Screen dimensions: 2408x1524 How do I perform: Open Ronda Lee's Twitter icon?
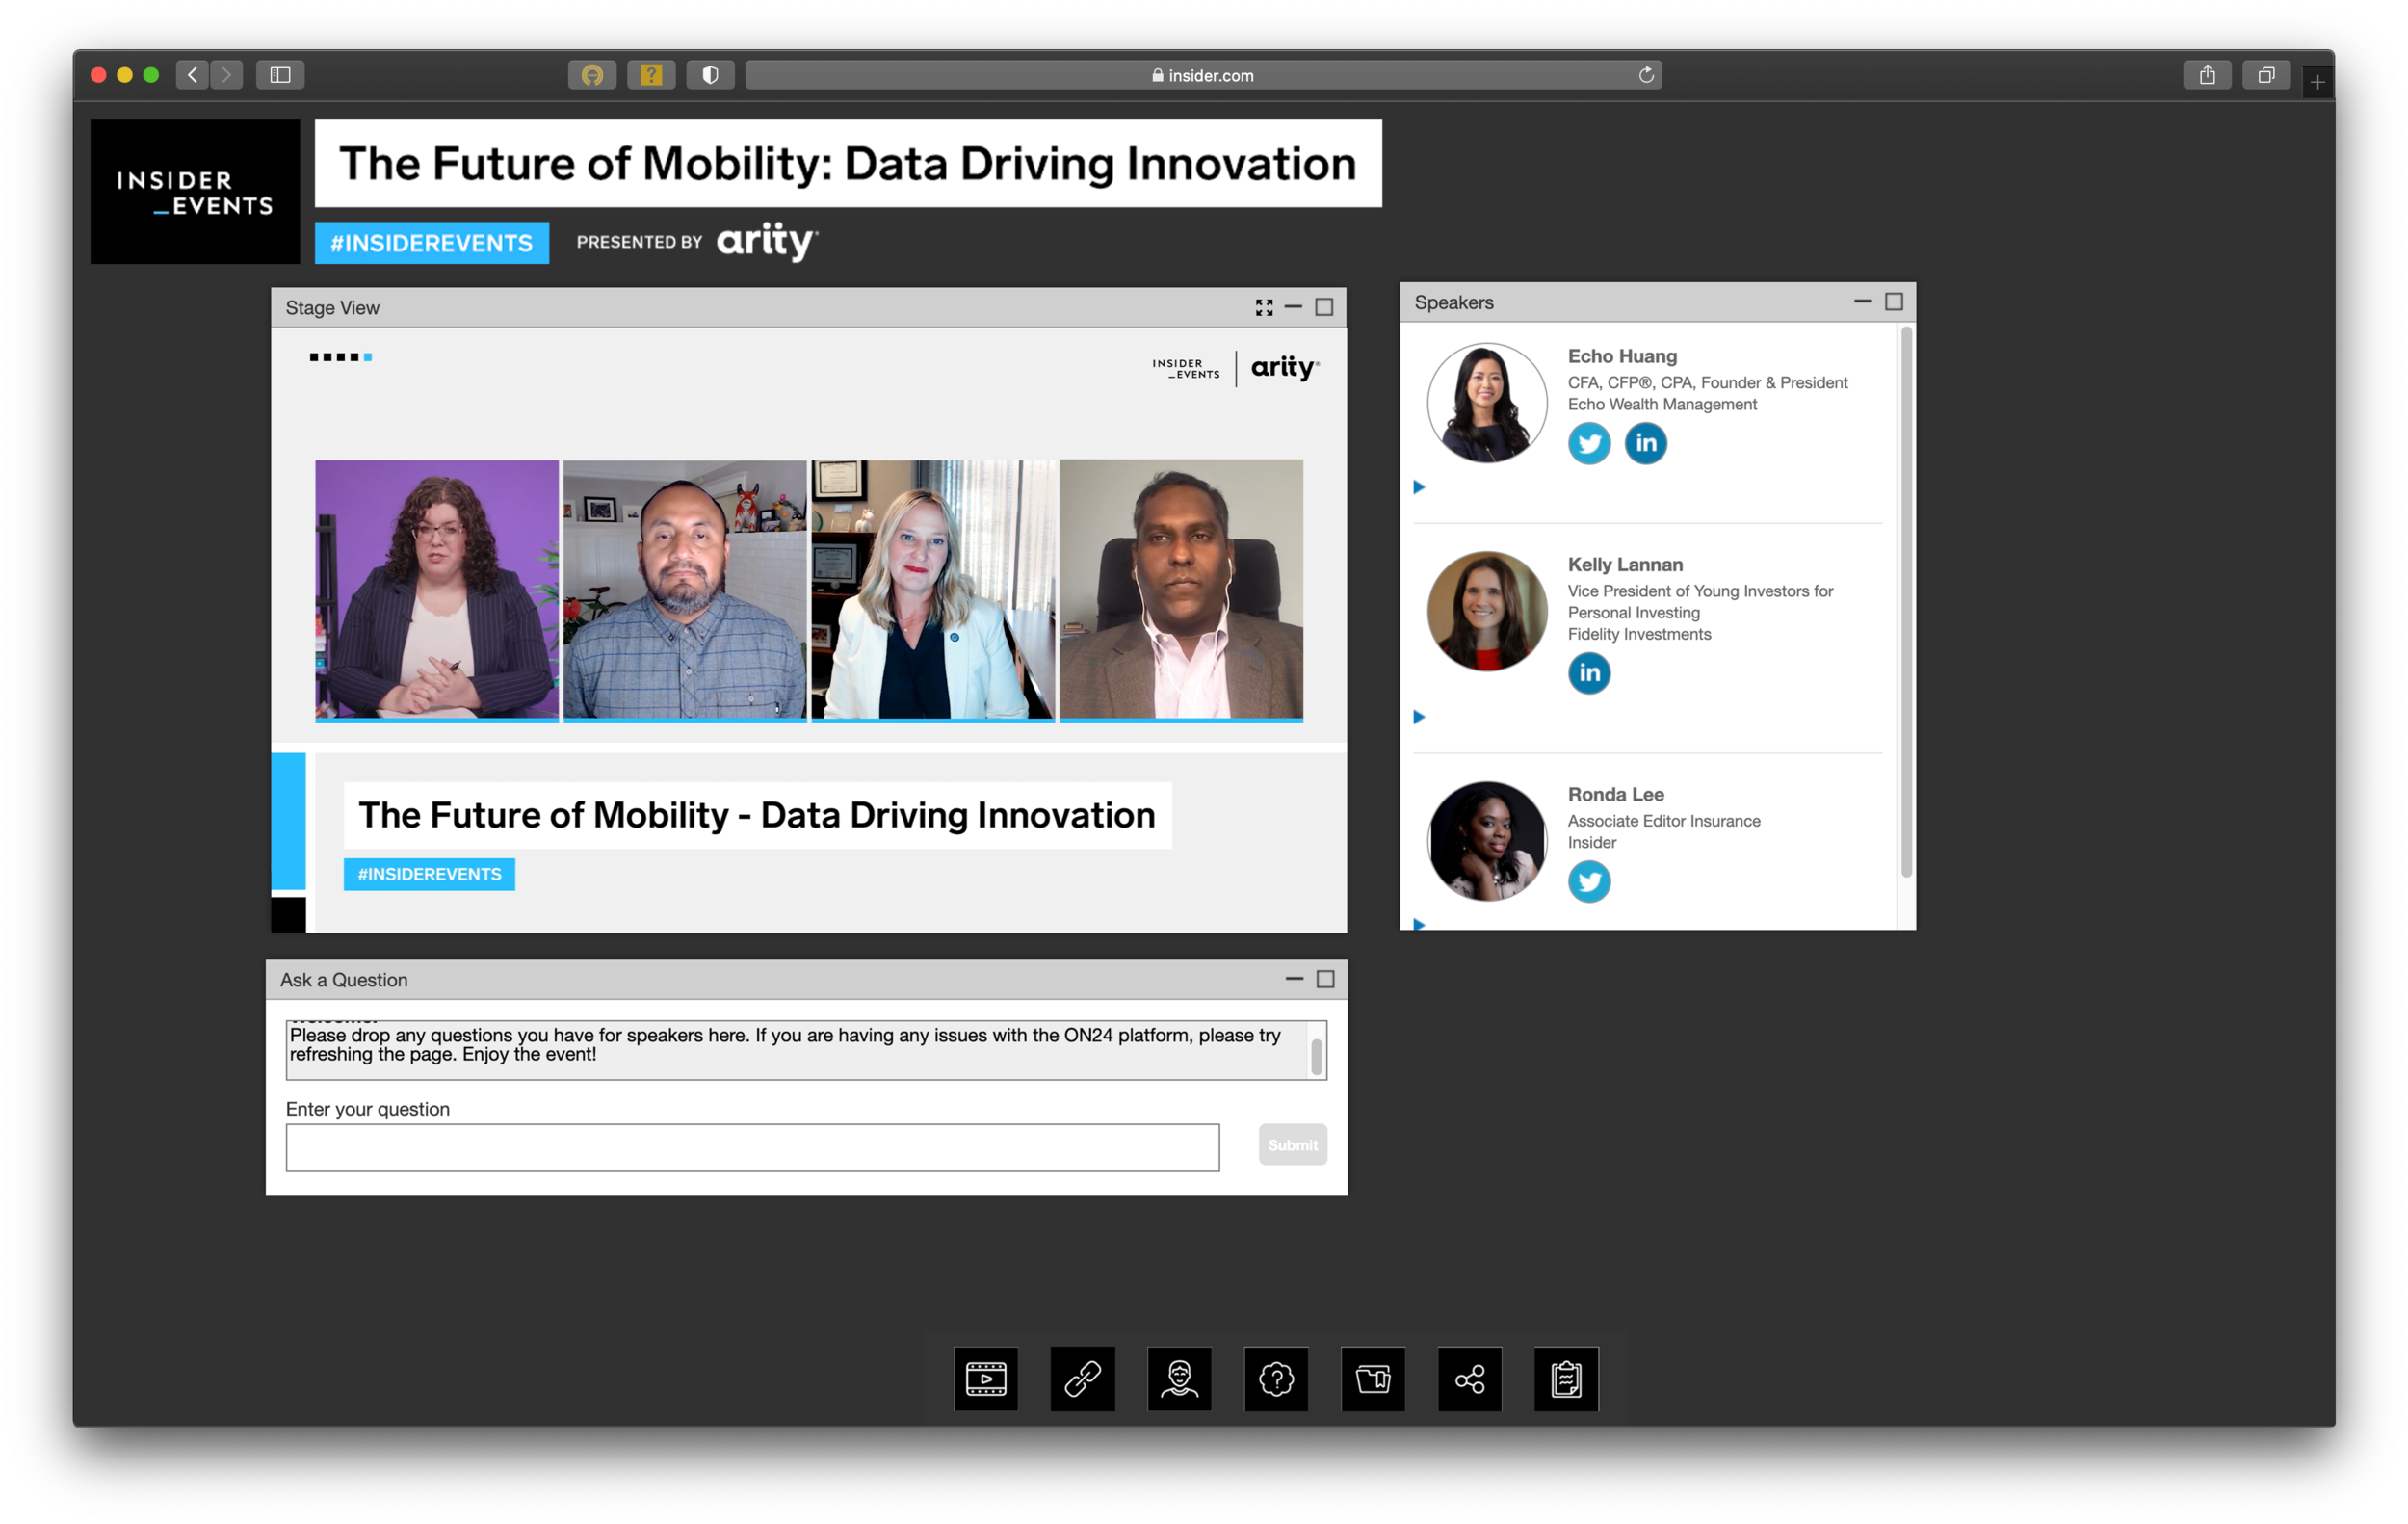1589,881
